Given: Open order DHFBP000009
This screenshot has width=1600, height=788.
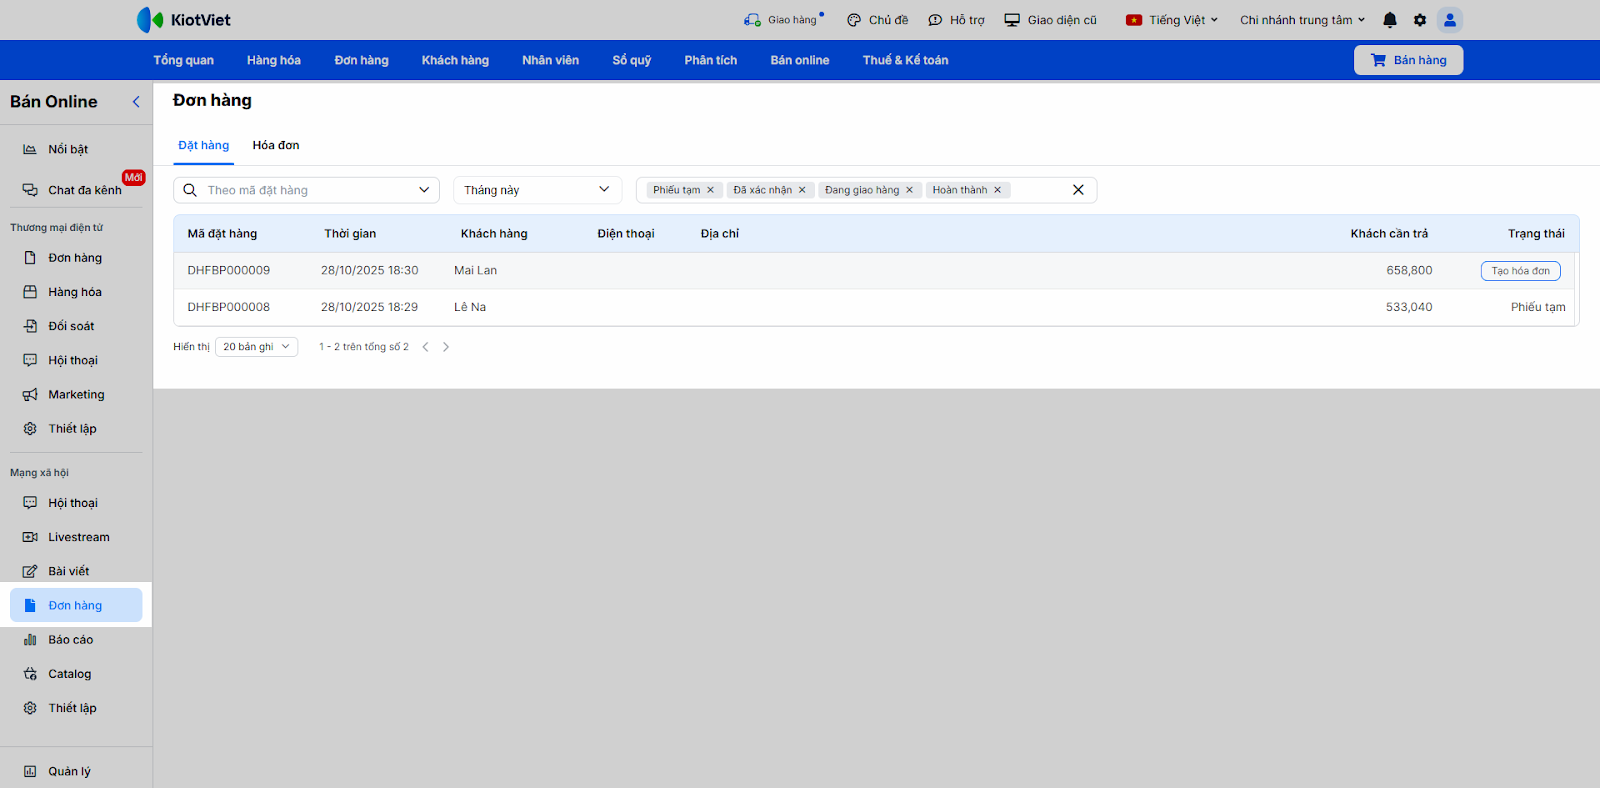Looking at the screenshot, I should coord(229,271).
